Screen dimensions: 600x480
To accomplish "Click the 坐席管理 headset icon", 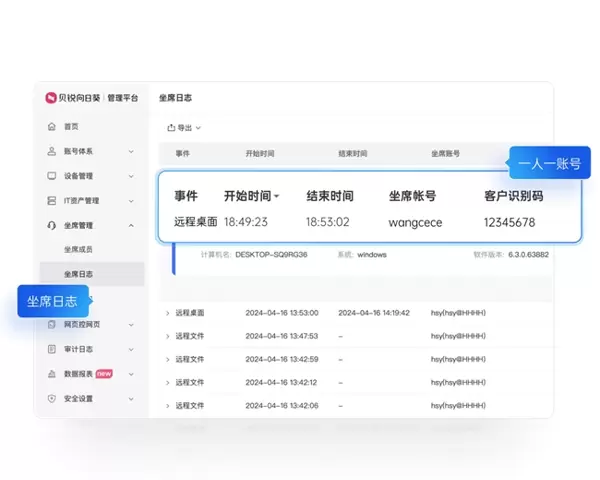I will tap(51, 225).
